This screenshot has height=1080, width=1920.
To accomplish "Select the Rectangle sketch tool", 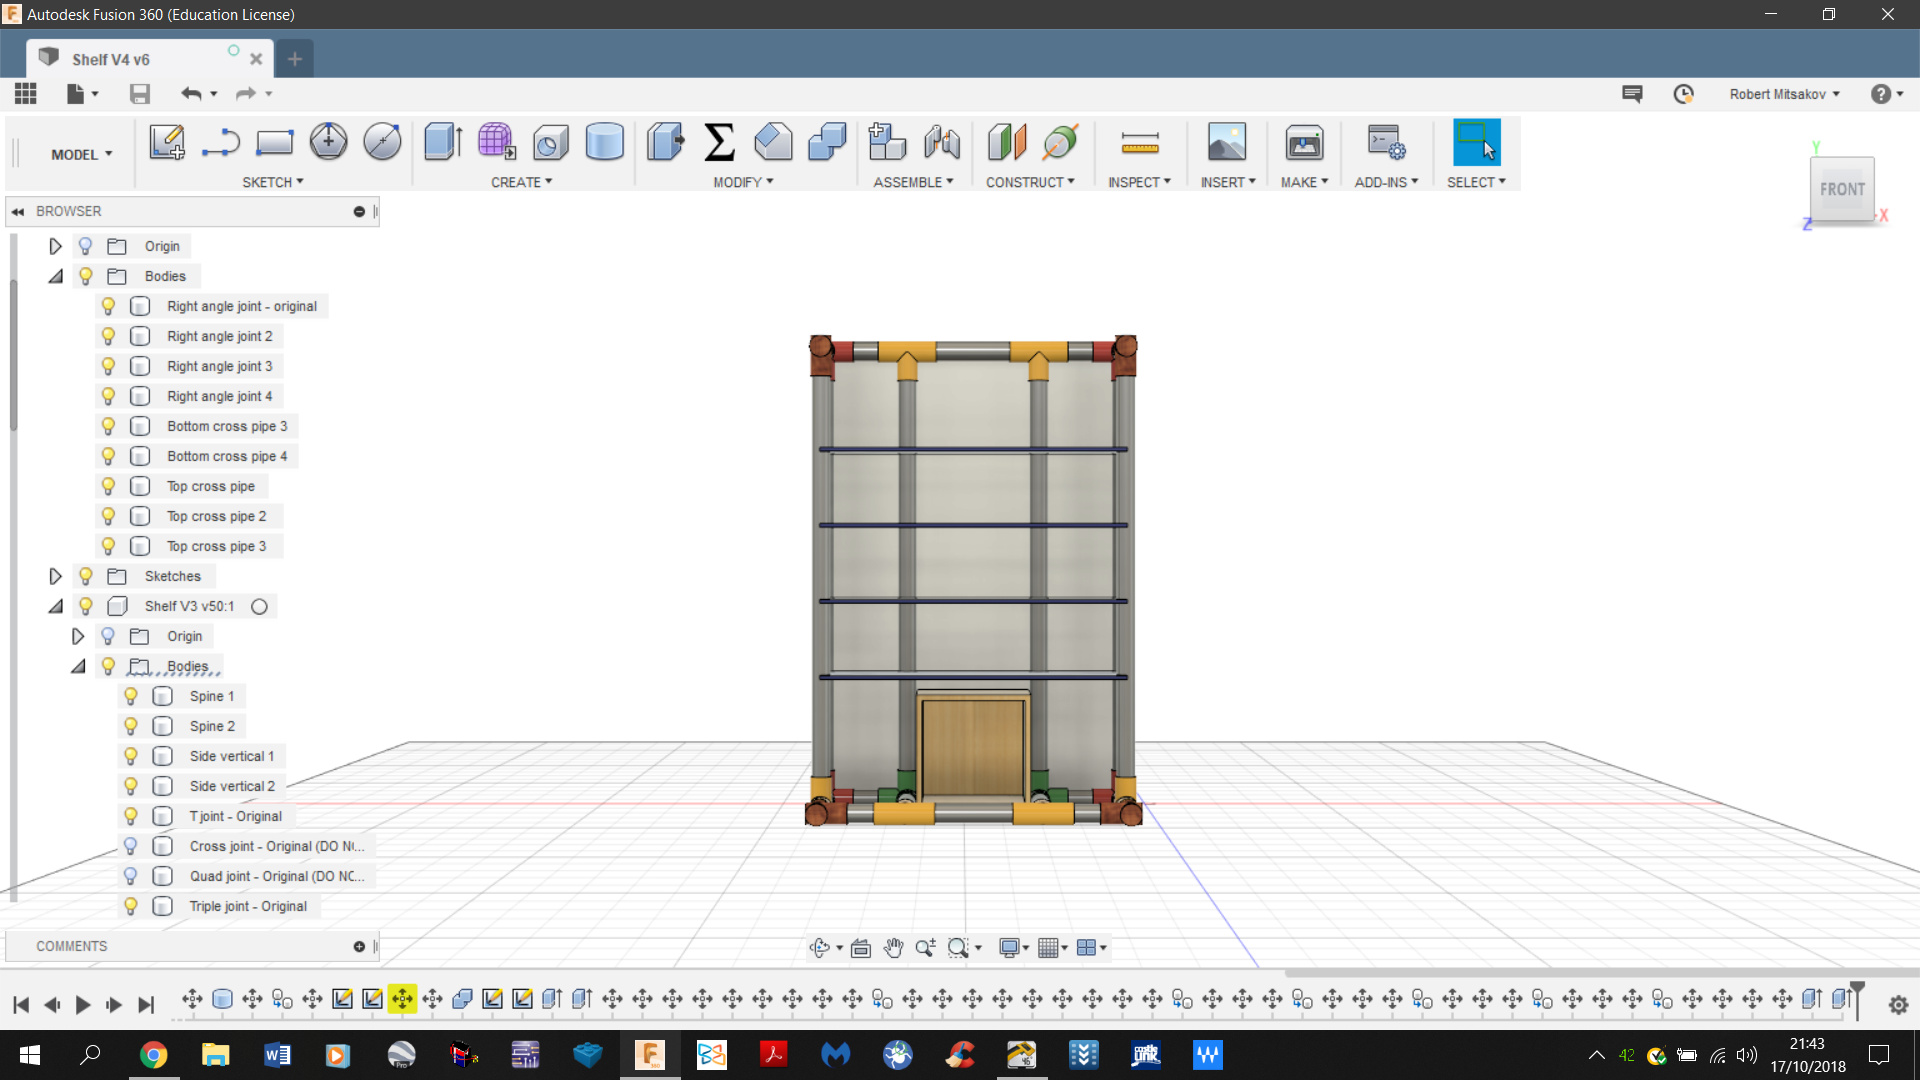I will (274, 142).
